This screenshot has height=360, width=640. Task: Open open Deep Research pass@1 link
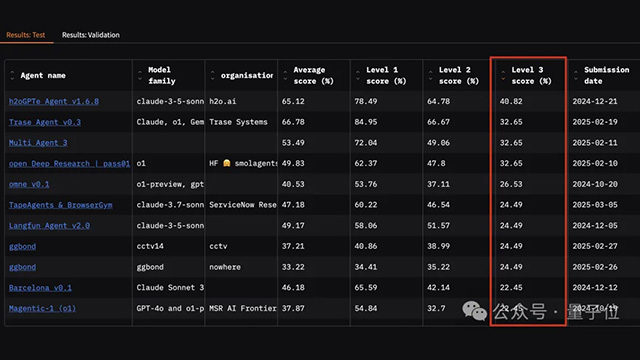click(69, 164)
